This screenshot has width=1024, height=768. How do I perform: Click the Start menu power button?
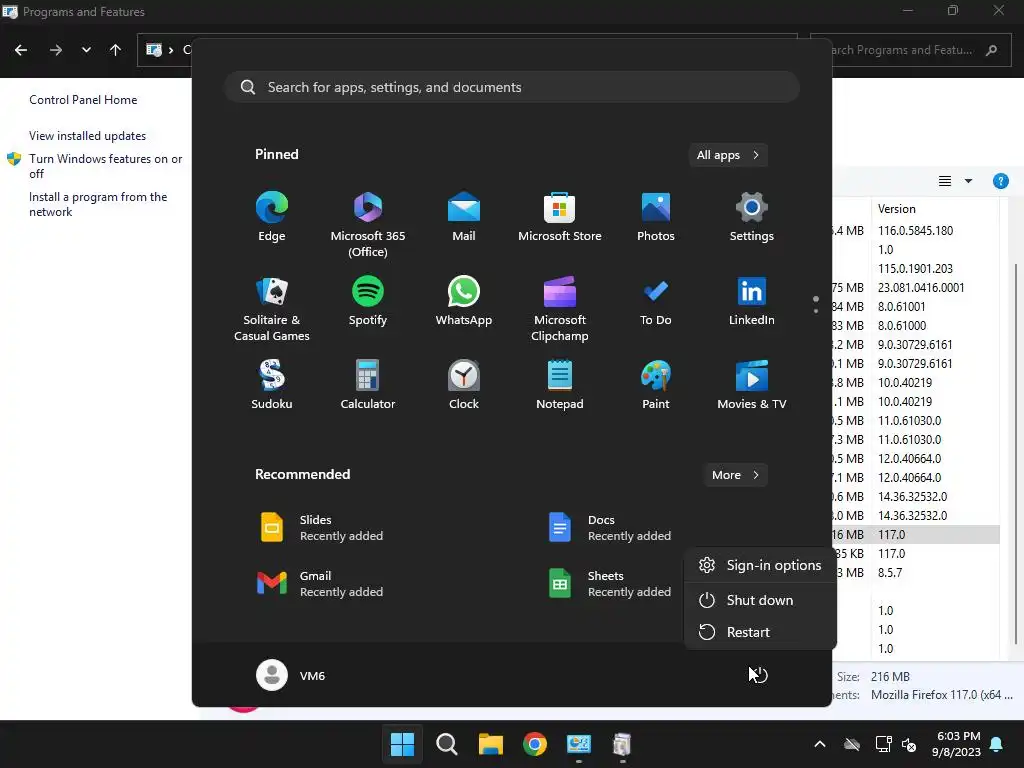759,675
